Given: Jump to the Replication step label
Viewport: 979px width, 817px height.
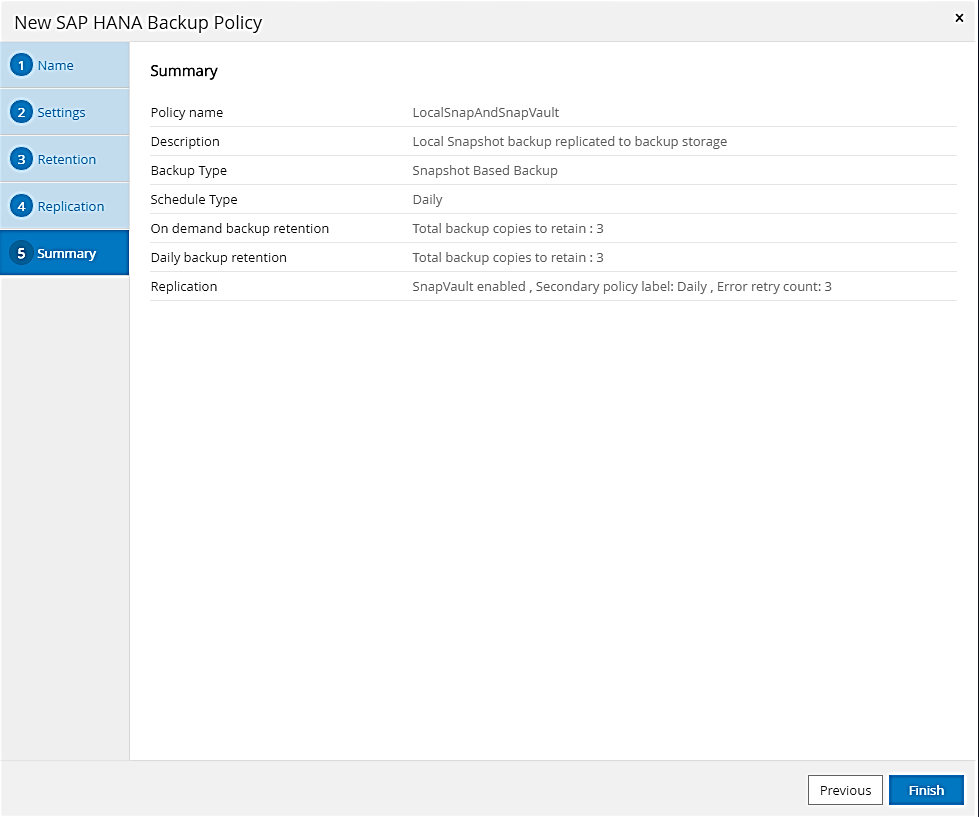Looking at the screenshot, I should coord(71,207).
